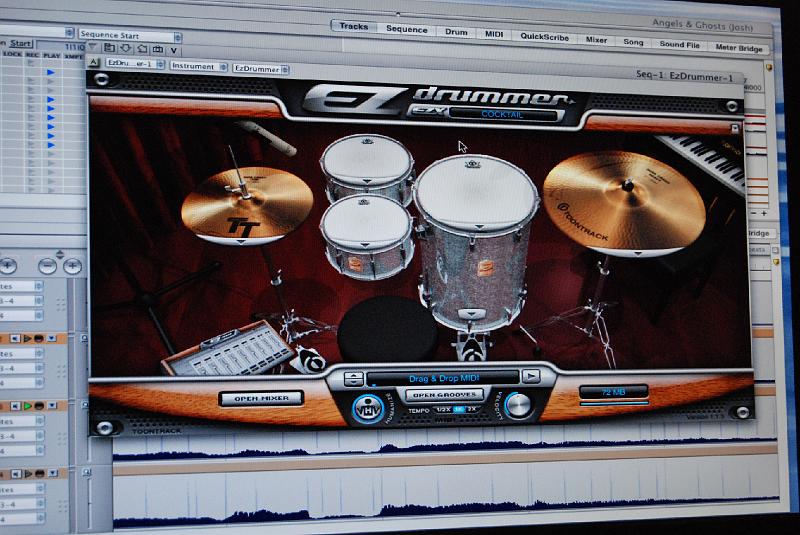Switch to the QuickScribe tab
This screenshot has height=535, width=800.
point(545,36)
